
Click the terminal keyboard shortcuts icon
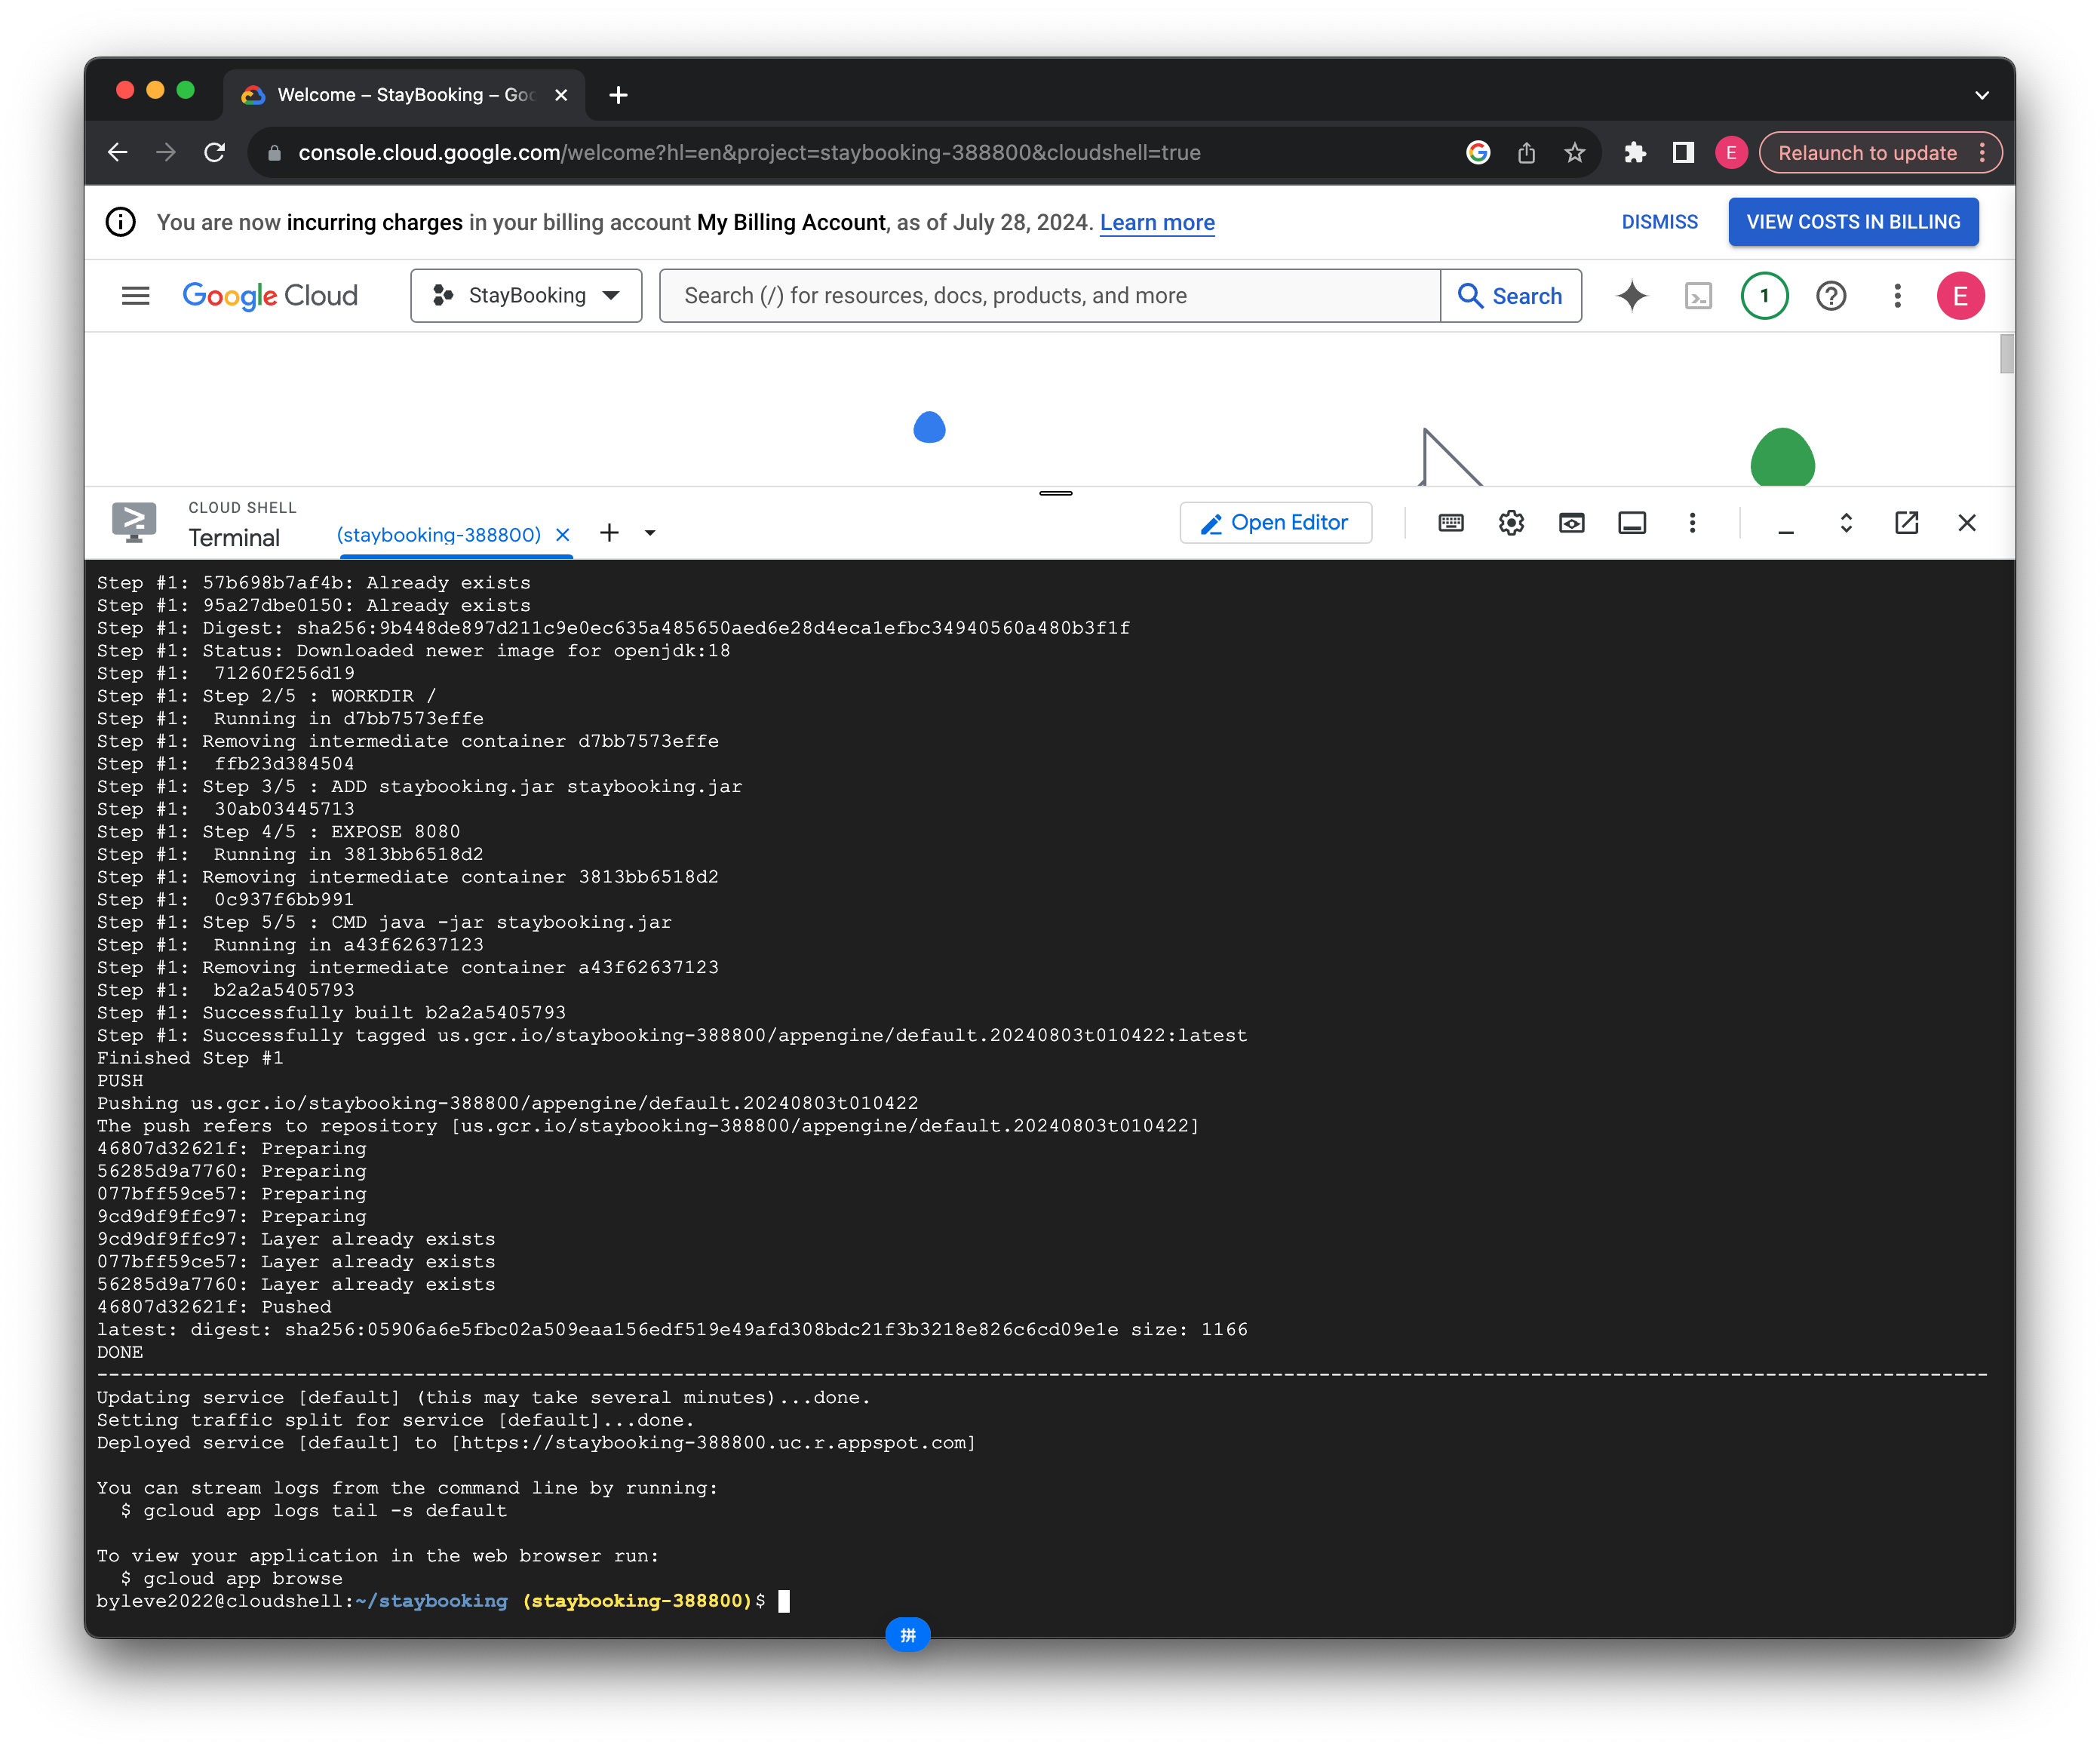point(1450,523)
